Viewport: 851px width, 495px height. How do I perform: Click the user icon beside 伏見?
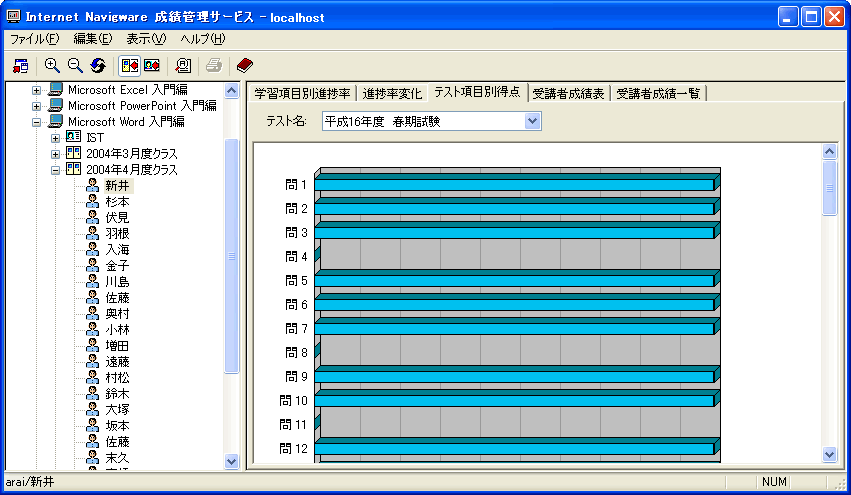click(93, 217)
